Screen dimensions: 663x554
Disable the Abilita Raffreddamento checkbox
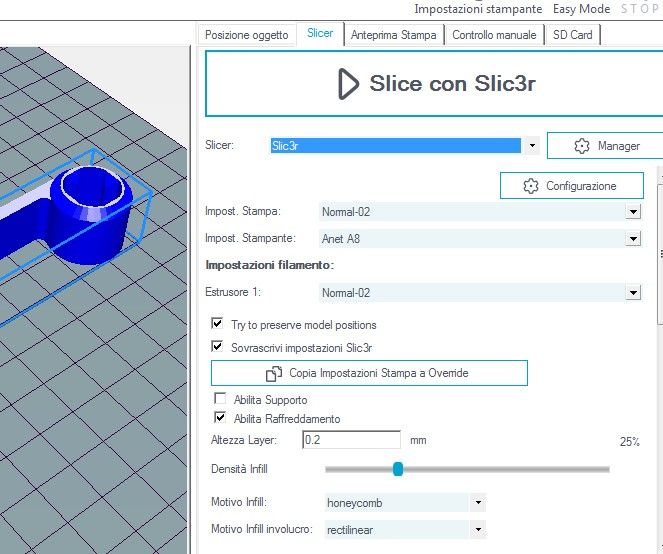point(221,418)
